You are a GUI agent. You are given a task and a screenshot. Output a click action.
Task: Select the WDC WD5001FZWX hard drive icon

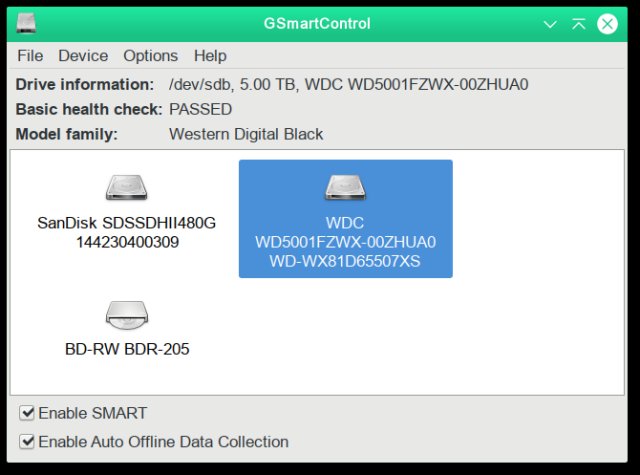(x=345, y=188)
